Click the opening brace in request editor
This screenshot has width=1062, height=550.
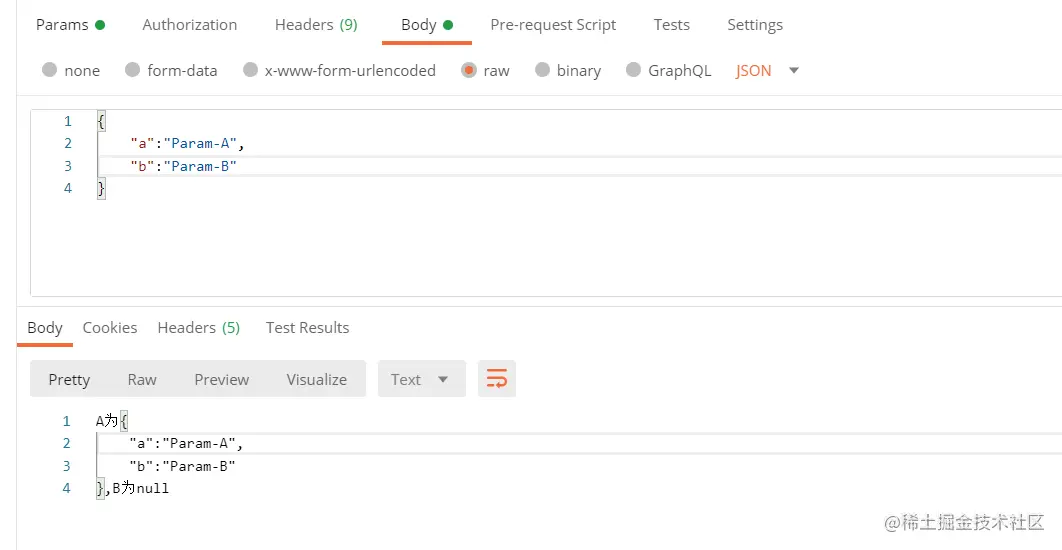click(x=102, y=121)
